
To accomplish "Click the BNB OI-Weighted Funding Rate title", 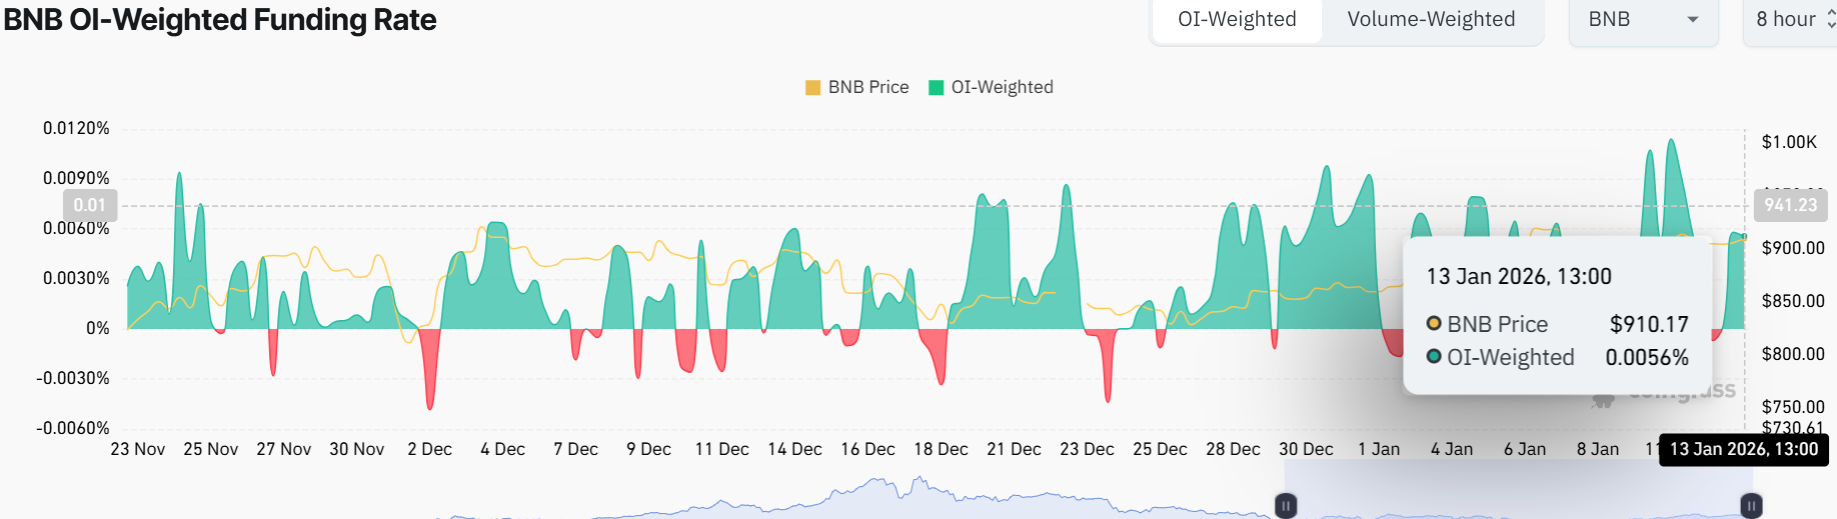I will [x=220, y=20].
